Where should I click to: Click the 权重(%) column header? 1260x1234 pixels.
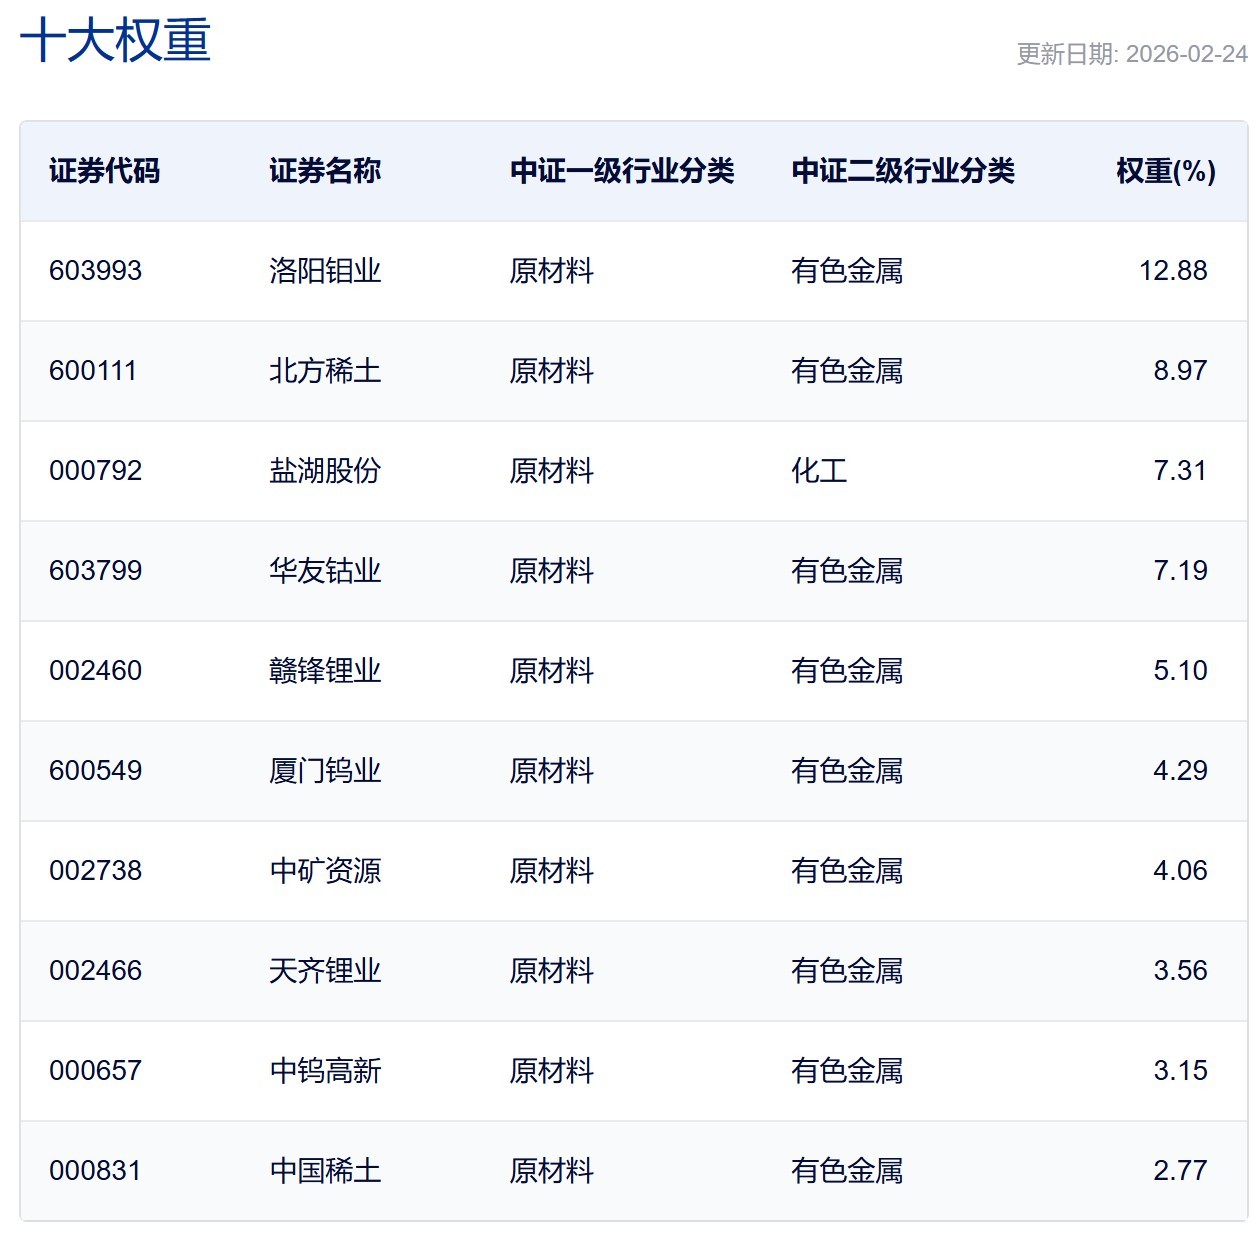tap(1165, 171)
